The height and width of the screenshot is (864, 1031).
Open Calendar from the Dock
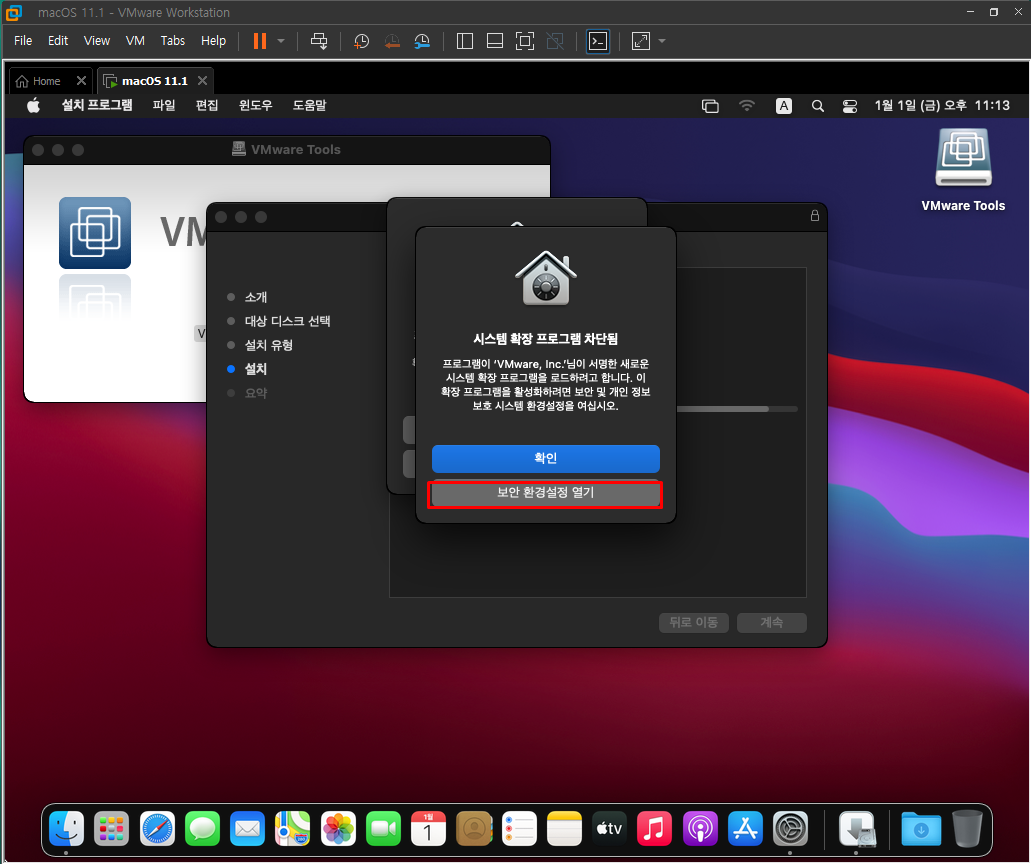[428, 828]
